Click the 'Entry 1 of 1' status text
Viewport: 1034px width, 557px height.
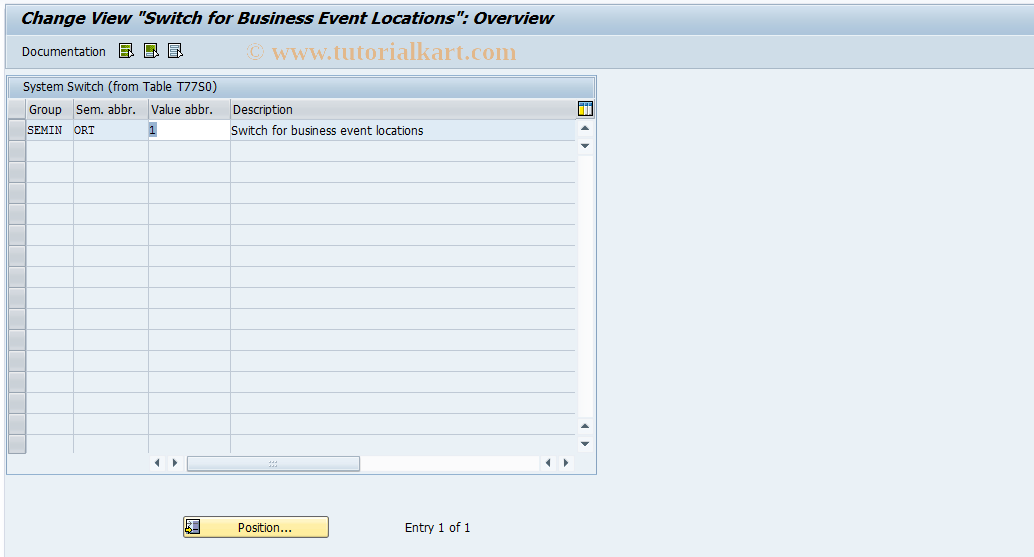[437, 527]
